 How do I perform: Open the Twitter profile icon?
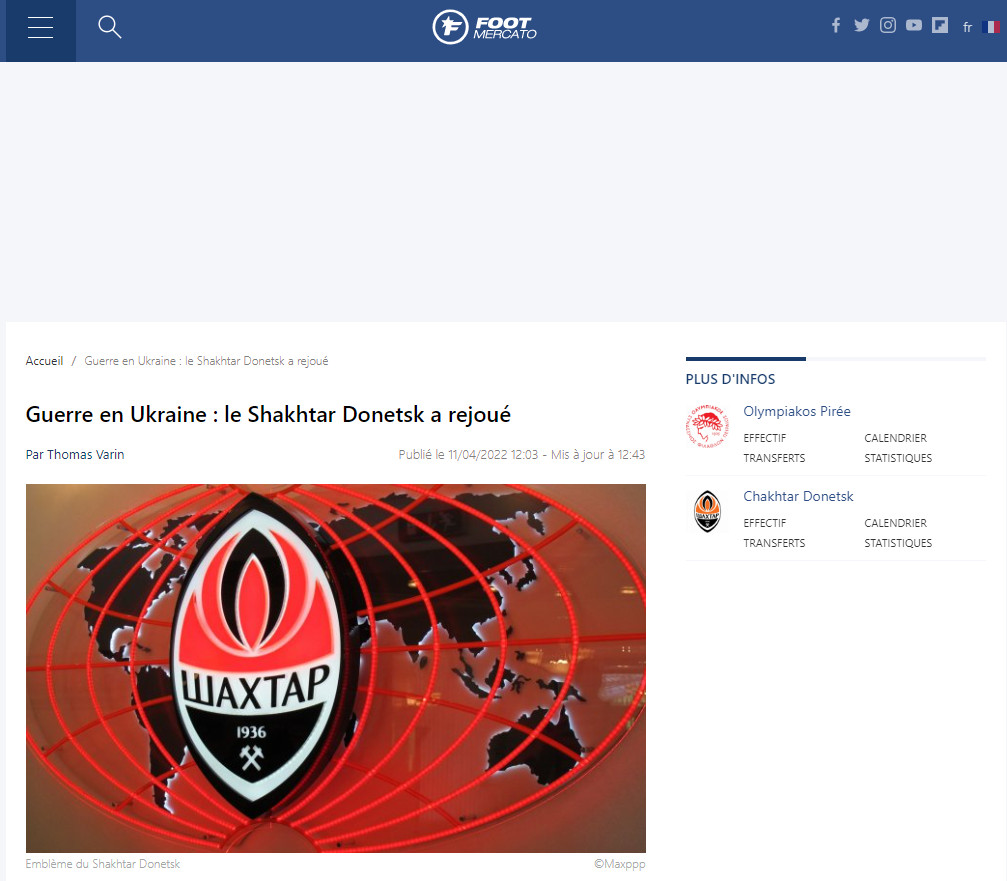point(861,26)
